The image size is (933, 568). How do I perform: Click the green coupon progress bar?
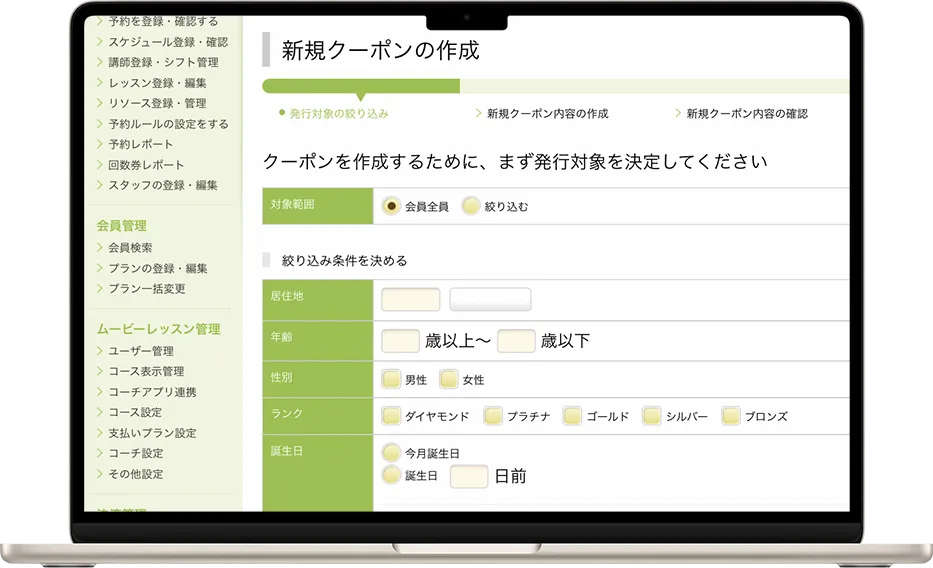(x=361, y=86)
